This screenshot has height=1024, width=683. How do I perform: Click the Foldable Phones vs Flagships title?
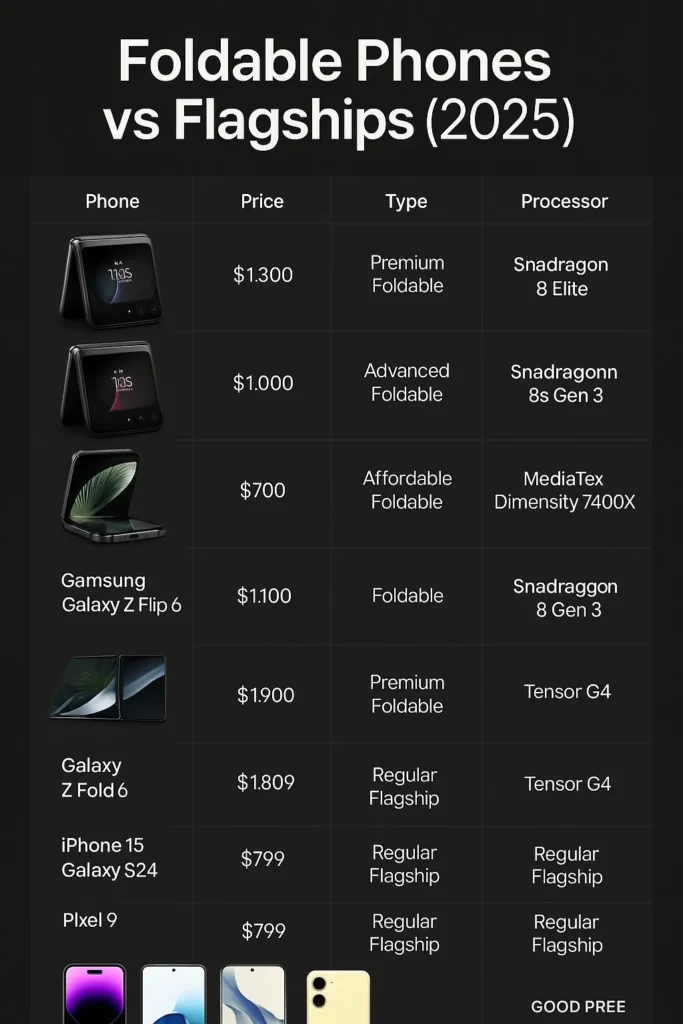point(338,90)
